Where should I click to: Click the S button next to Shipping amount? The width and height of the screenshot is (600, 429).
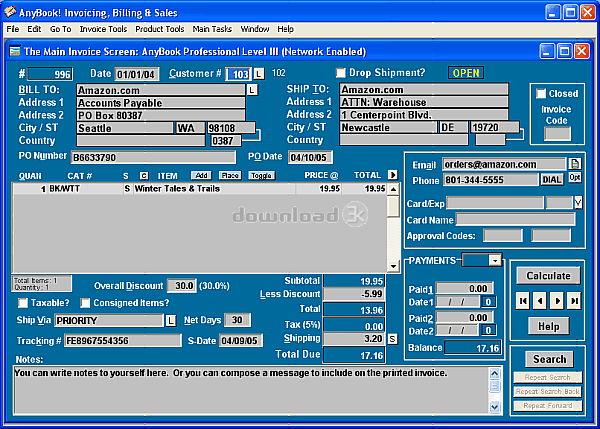coord(393,339)
